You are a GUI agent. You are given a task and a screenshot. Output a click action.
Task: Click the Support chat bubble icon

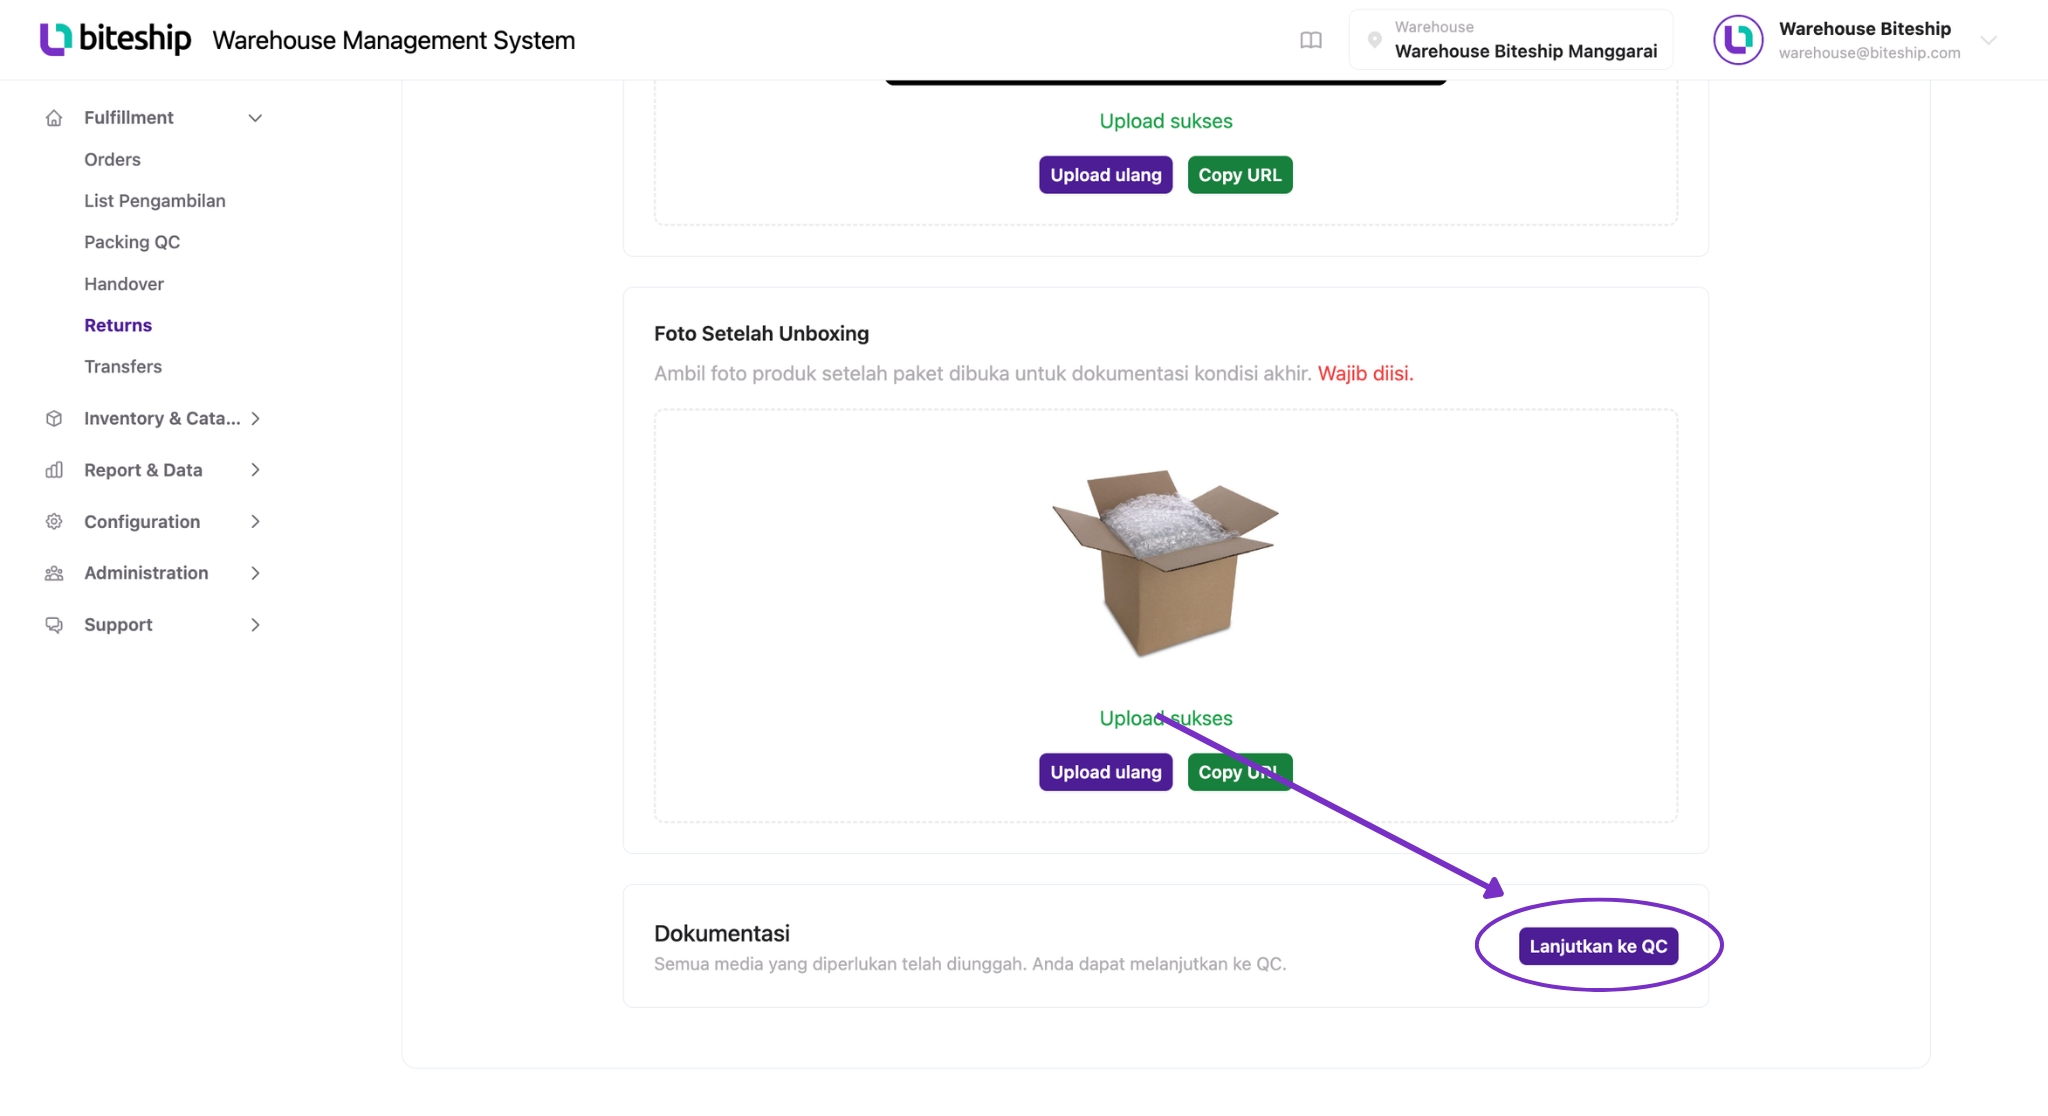[54, 625]
